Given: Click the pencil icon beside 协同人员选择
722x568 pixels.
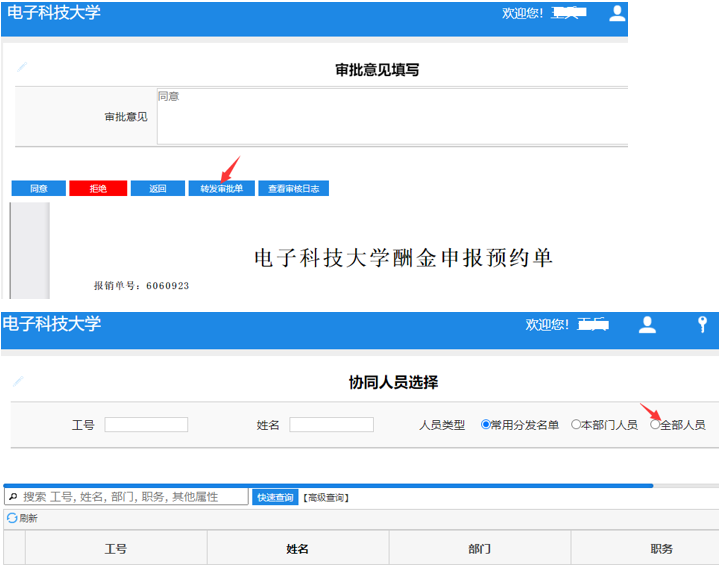Looking at the screenshot, I should point(17,381).
